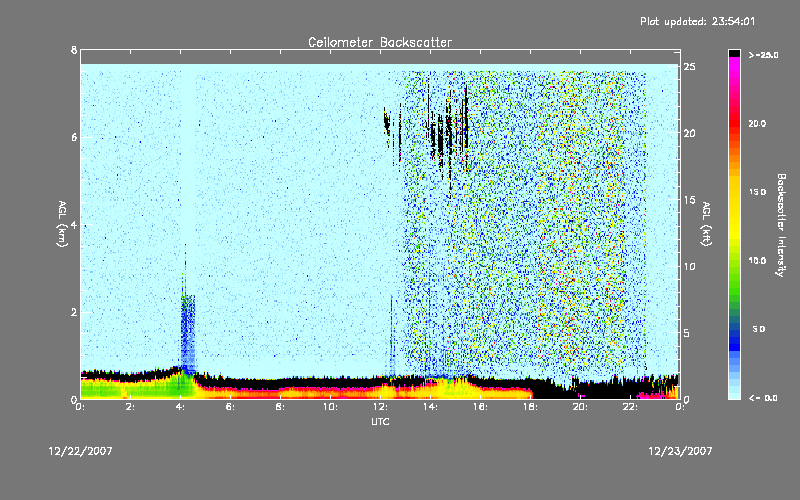800x500 pixels.
Task: Click the "8" tick on the km axis
Action: point(74,50)
